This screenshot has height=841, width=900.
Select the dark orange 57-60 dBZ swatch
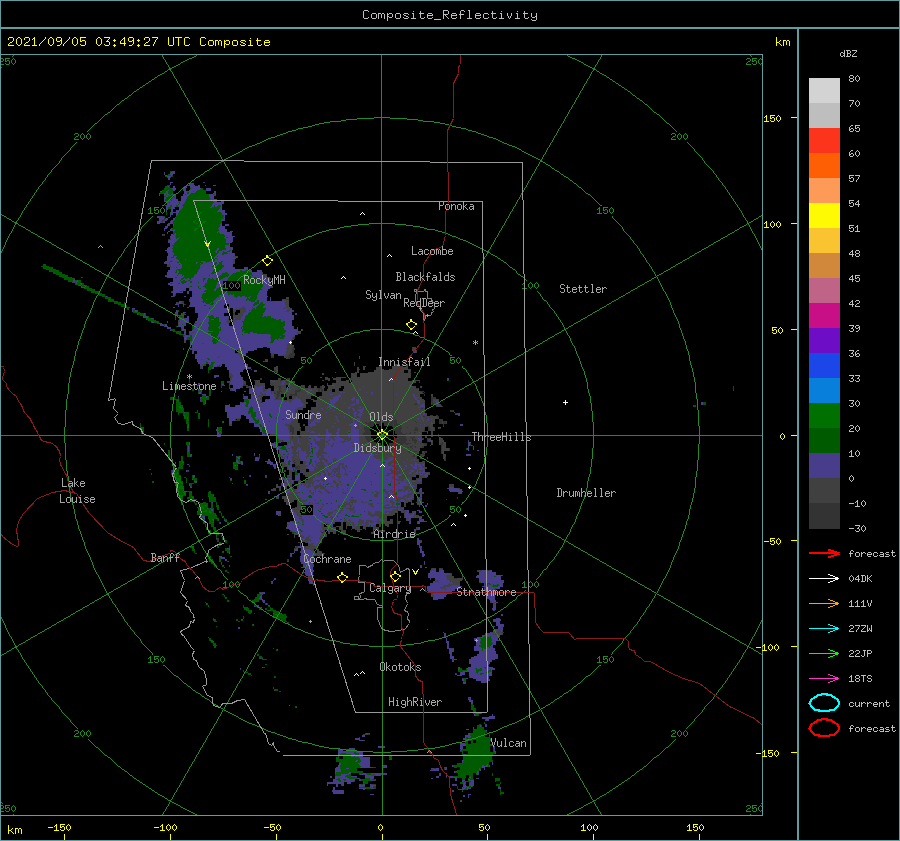[824, 166]
